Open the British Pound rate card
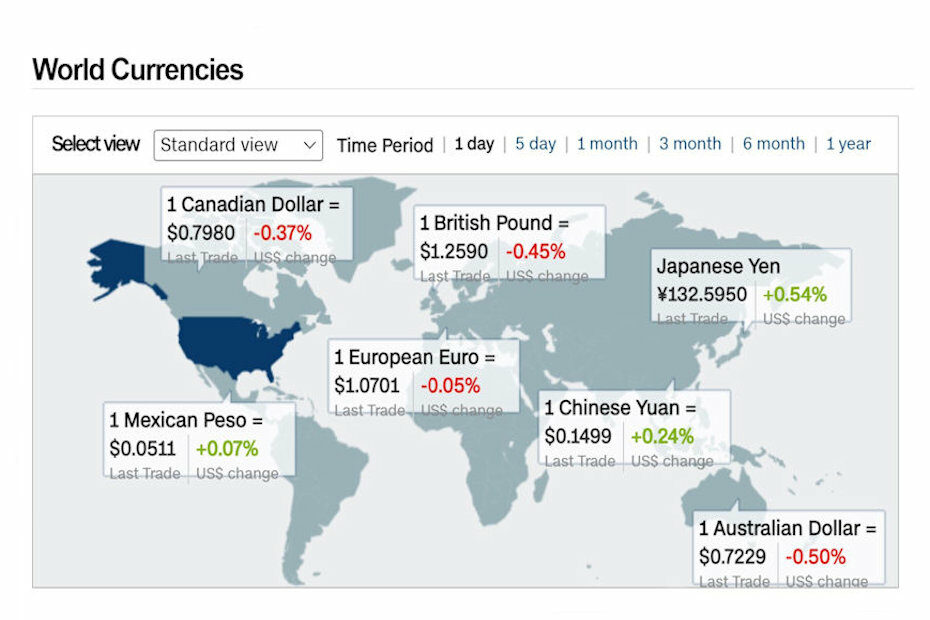 [x=509, y=243]
